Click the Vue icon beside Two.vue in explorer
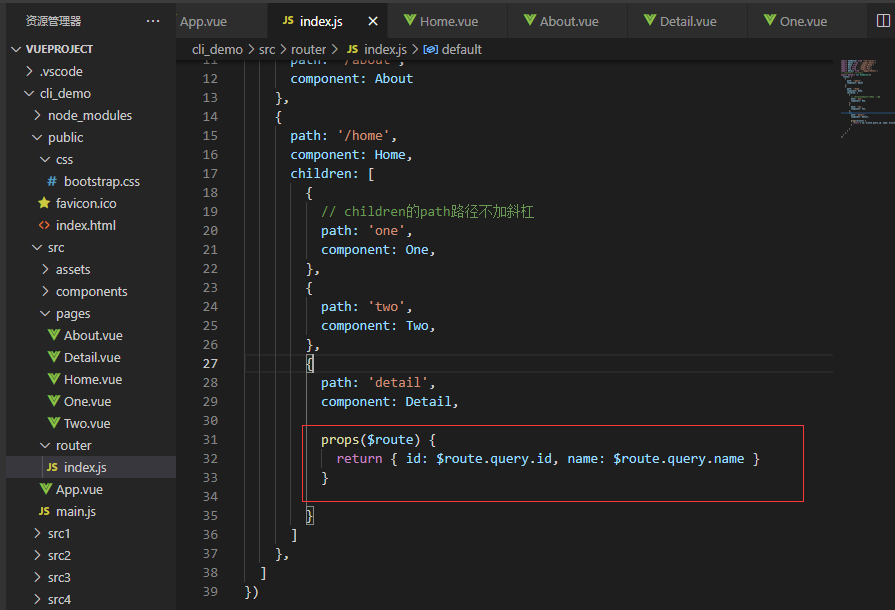The width and height of the screenshot is (895, 610). pyautogui.click(x=54, y=423)
